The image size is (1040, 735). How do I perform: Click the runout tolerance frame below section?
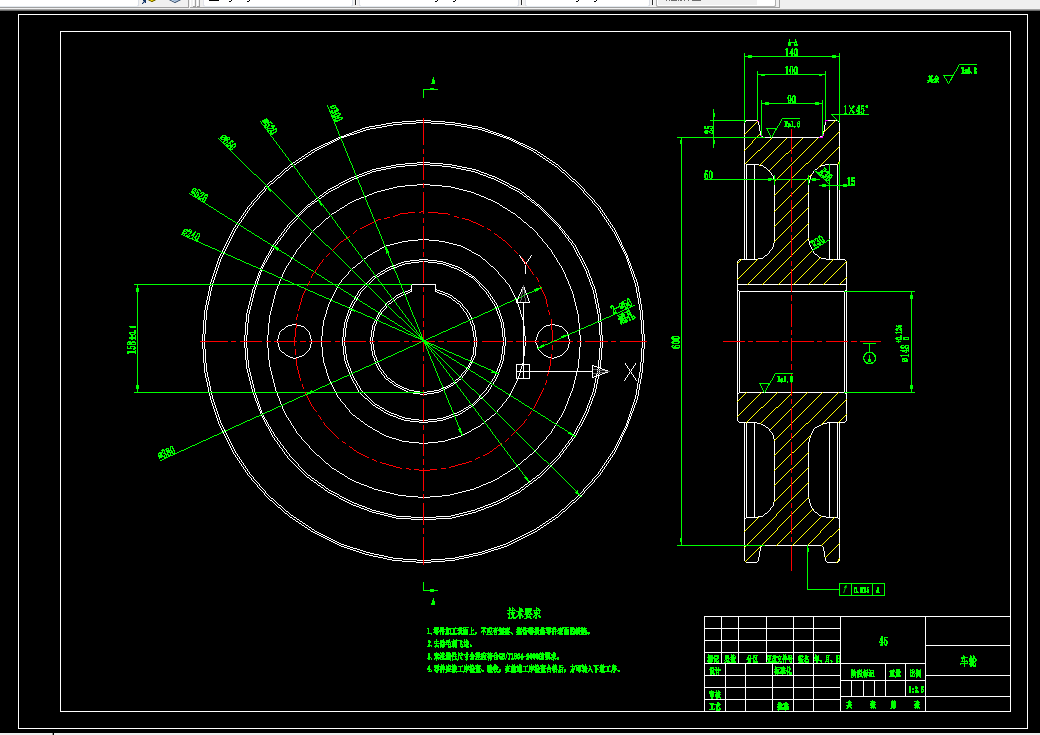(862, 589)
